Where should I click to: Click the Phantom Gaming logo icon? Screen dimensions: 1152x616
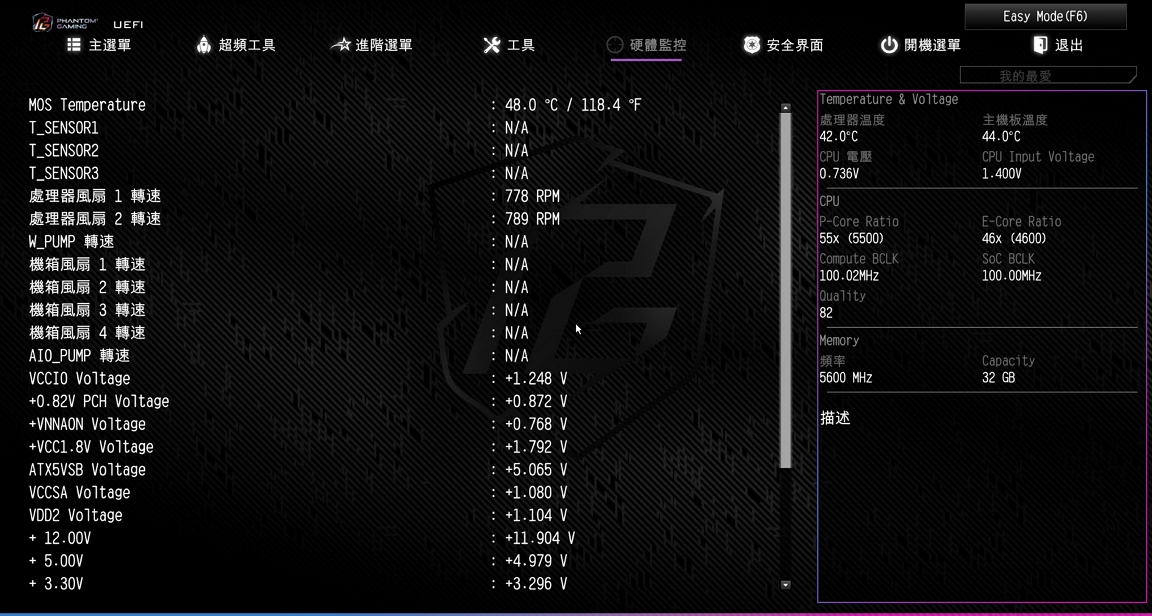[x=43, y=22]
